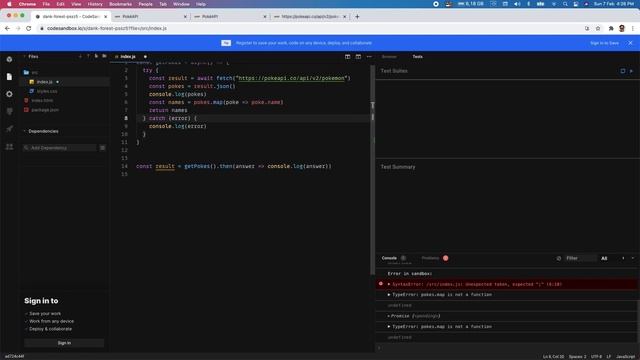Viewport: 640px width, 360px height.
Task: Open the View menu in menu bar
Action: [x=76, y=4]
